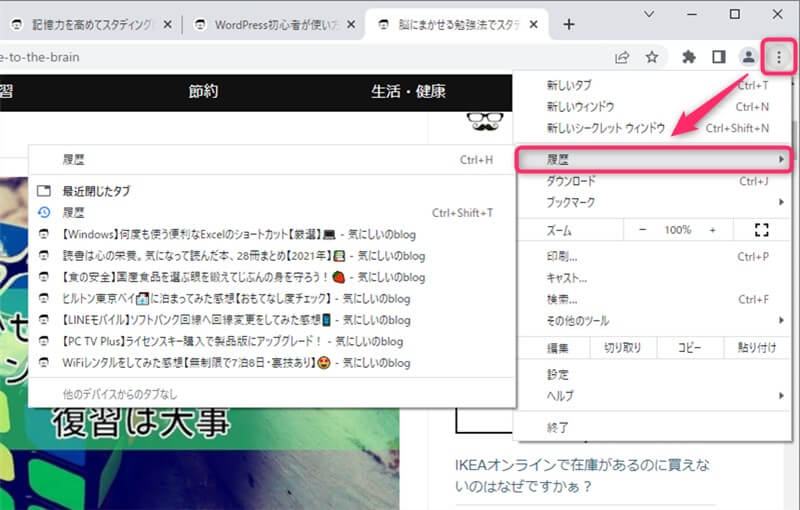The height and width of the screenshot is (510, 800).
Task: Click favicon beside 【Windows】Excel entry
Action: 44,234
